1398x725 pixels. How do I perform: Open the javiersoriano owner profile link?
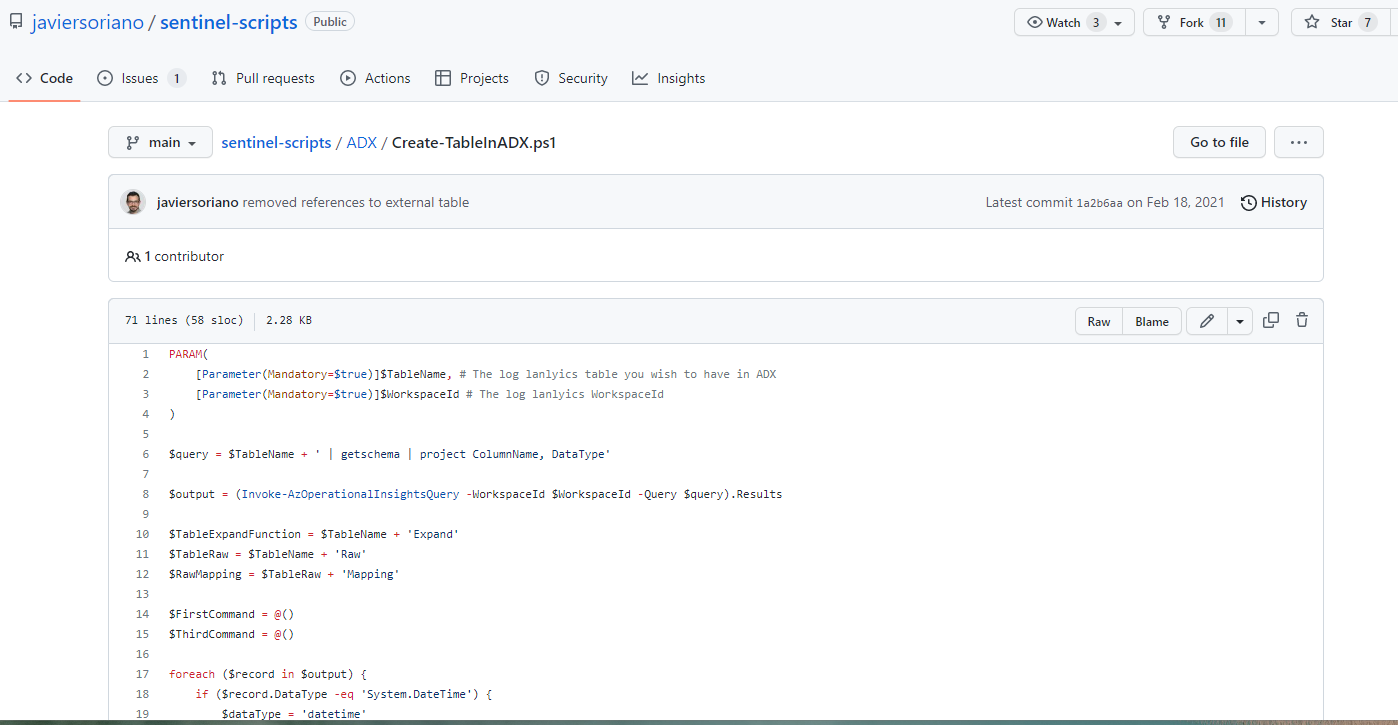(87, 22)
